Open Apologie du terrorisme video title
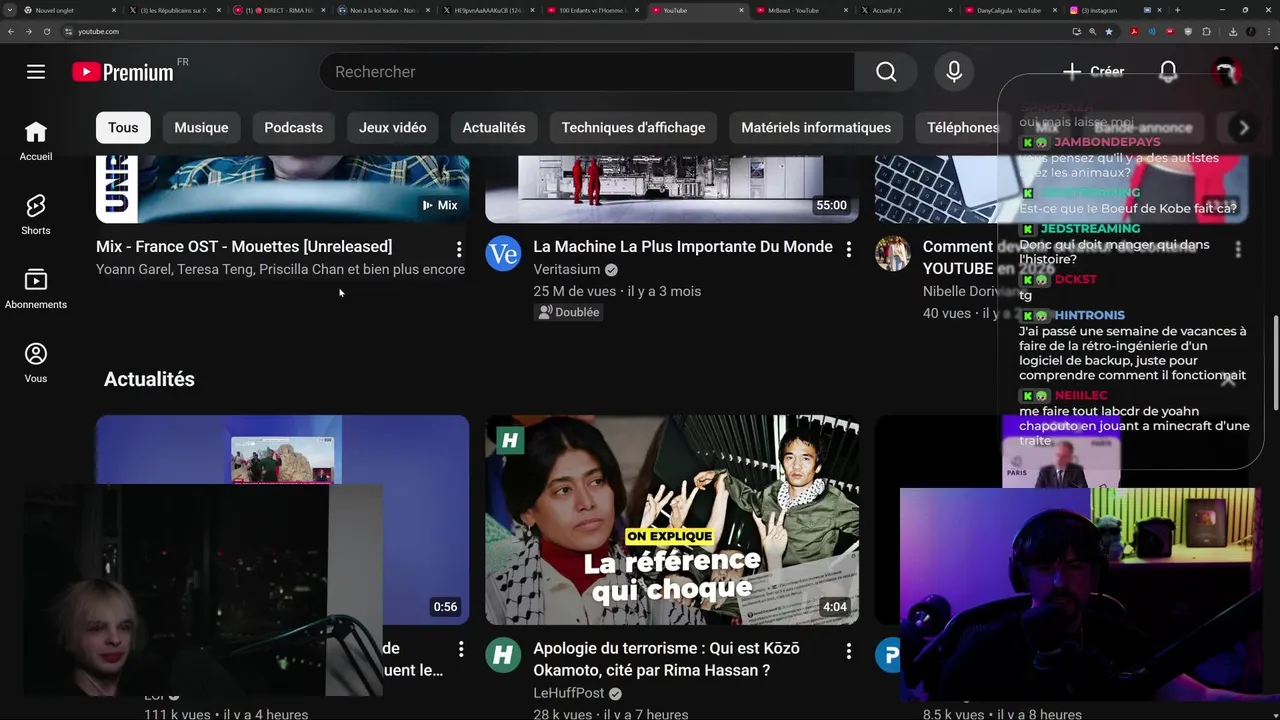 coord(666,659)
